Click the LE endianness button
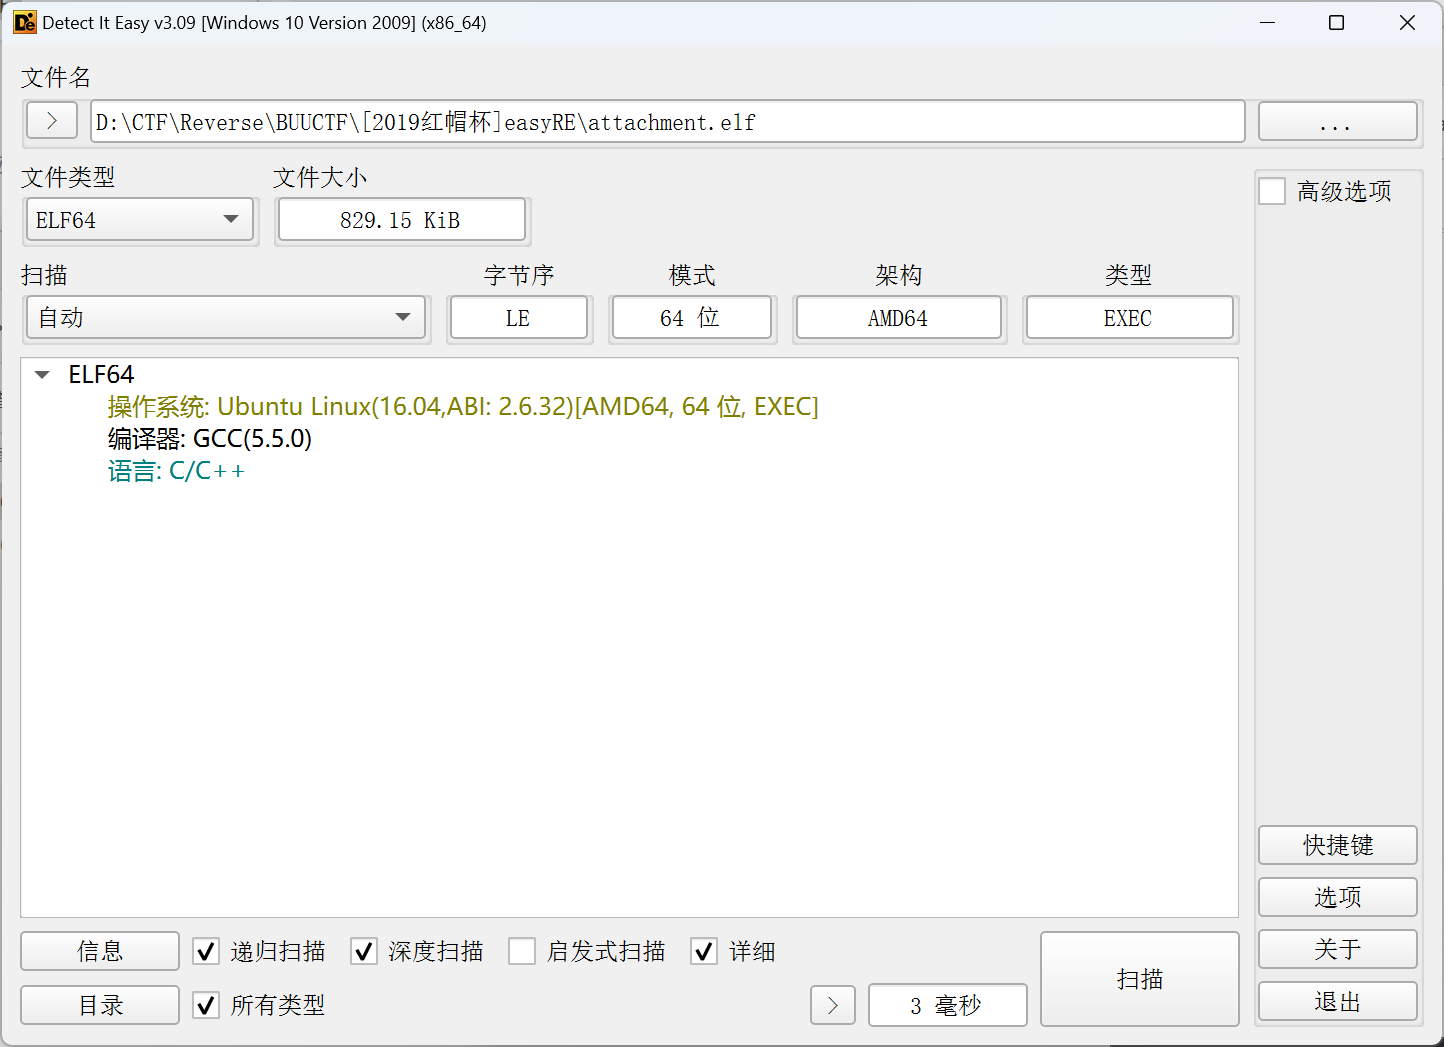This screenshot has width=1444, height=1047. (518, 318)
